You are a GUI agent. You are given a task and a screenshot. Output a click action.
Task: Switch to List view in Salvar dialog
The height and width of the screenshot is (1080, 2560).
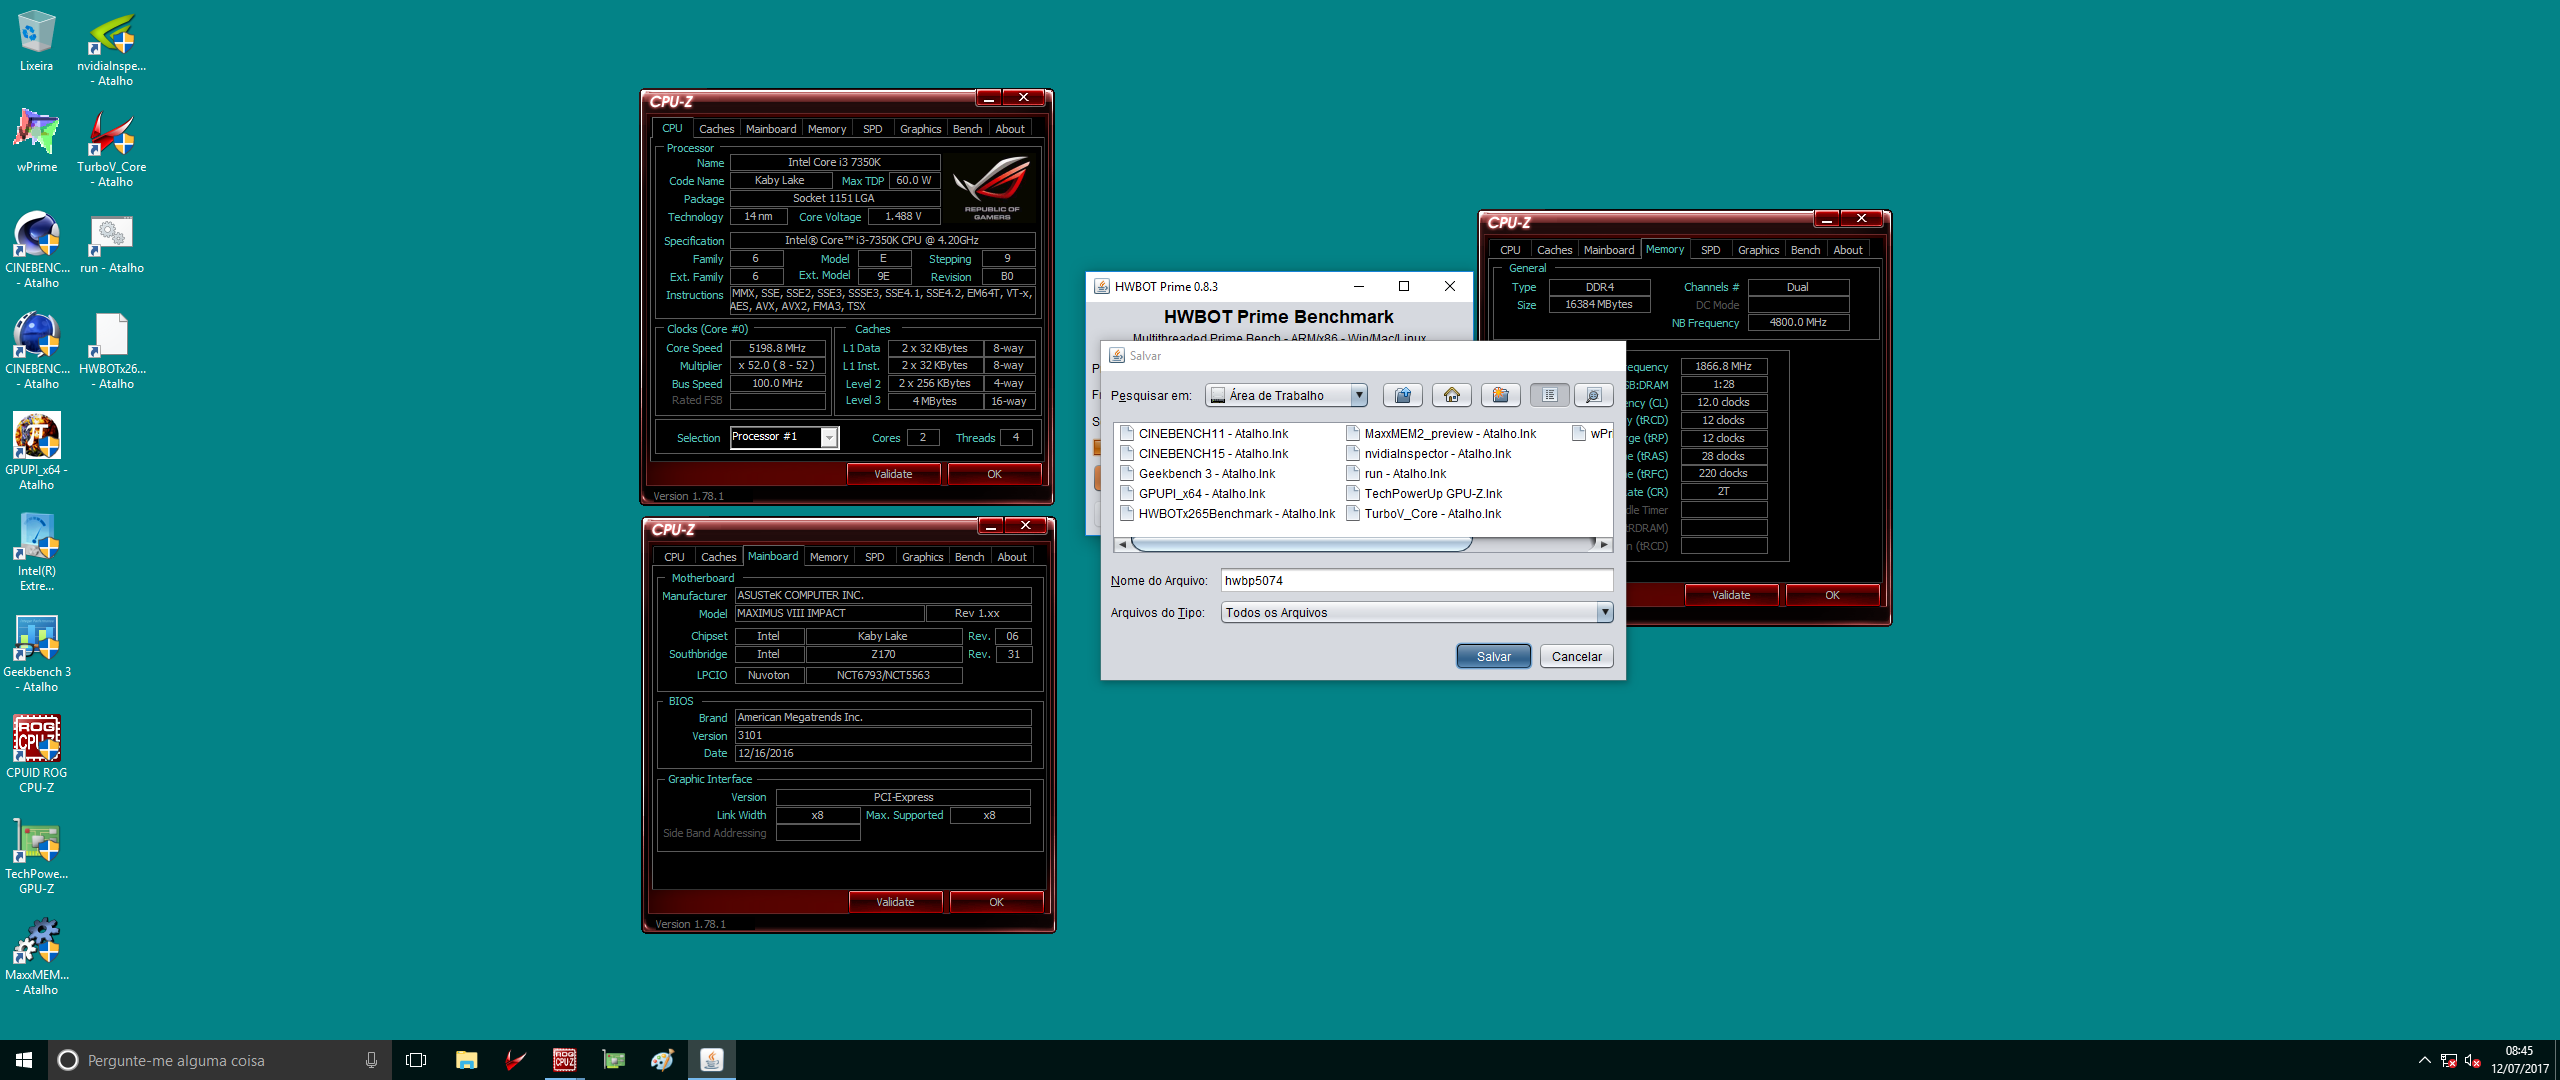(1549, 395)
